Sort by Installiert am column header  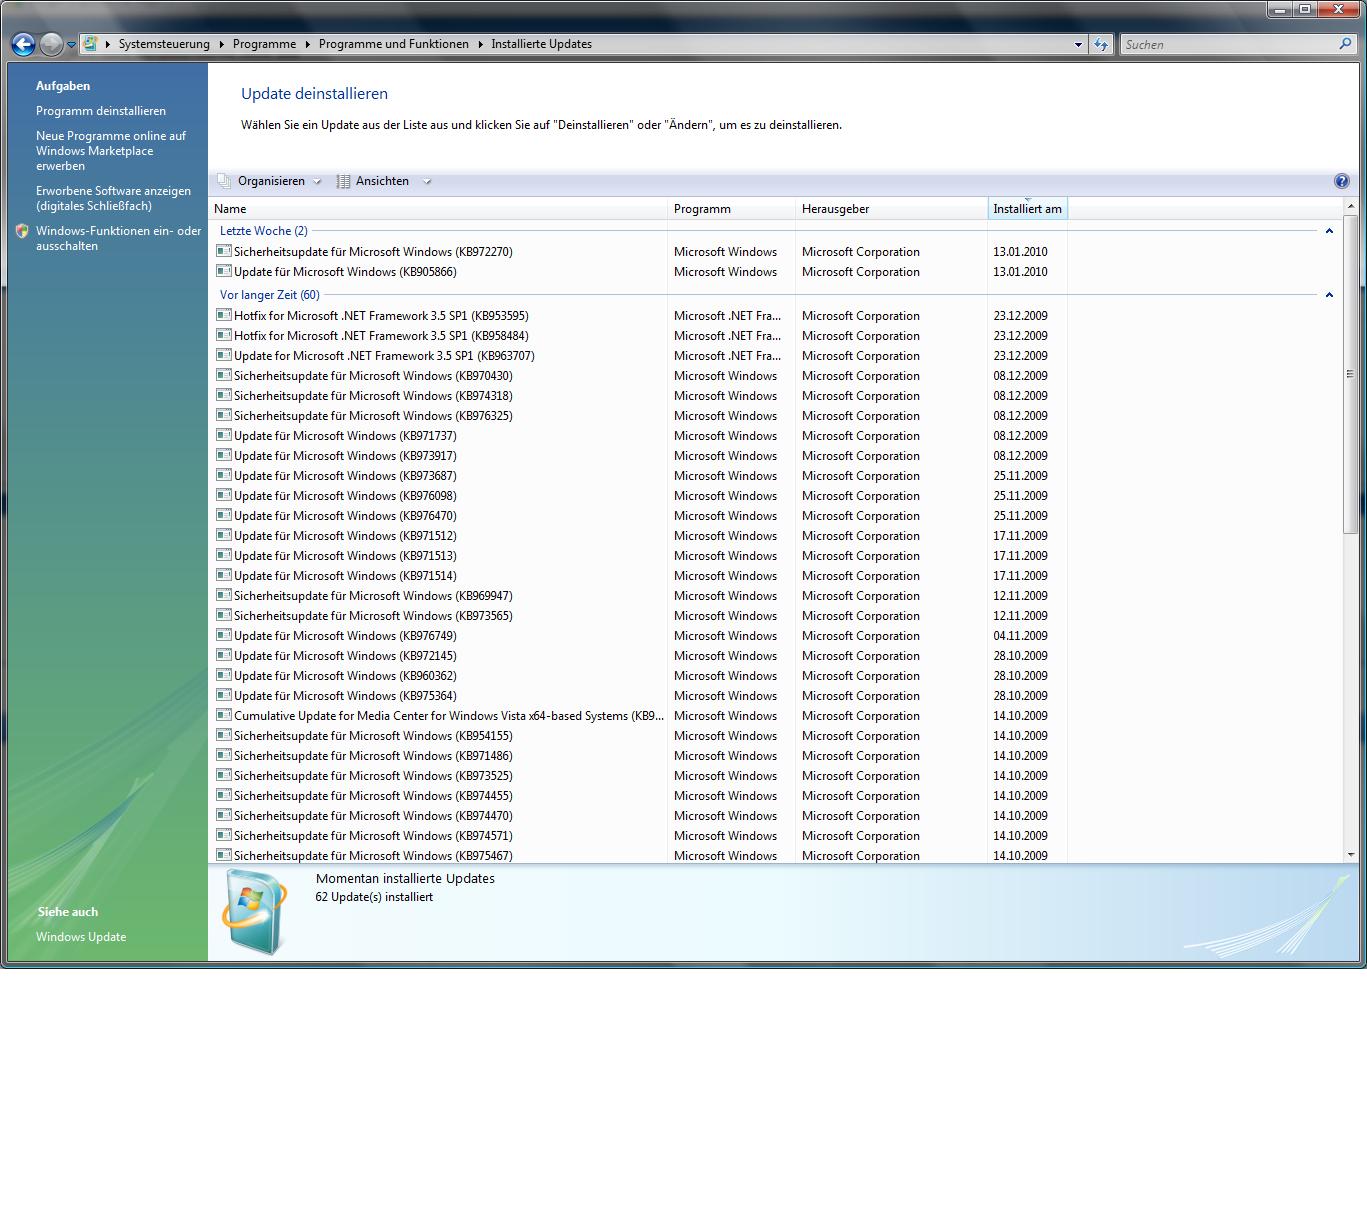pyautogui.click(x=1027, y=209)
